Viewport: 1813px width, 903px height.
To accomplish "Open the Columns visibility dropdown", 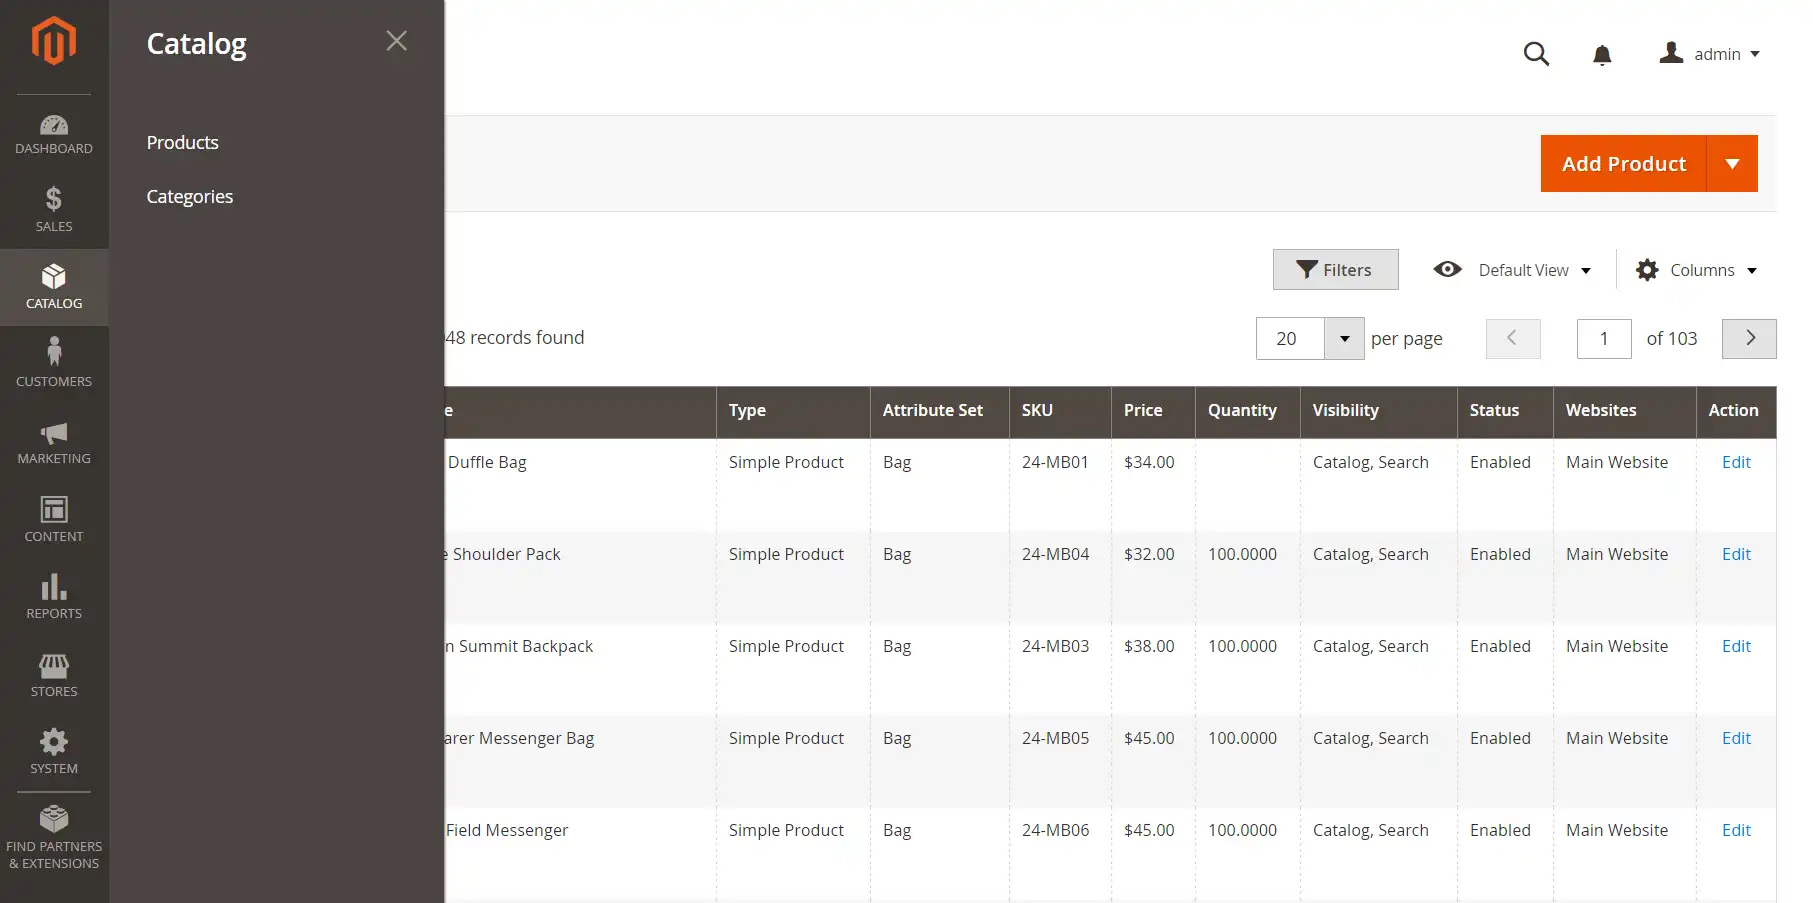I will (1697, 270).
